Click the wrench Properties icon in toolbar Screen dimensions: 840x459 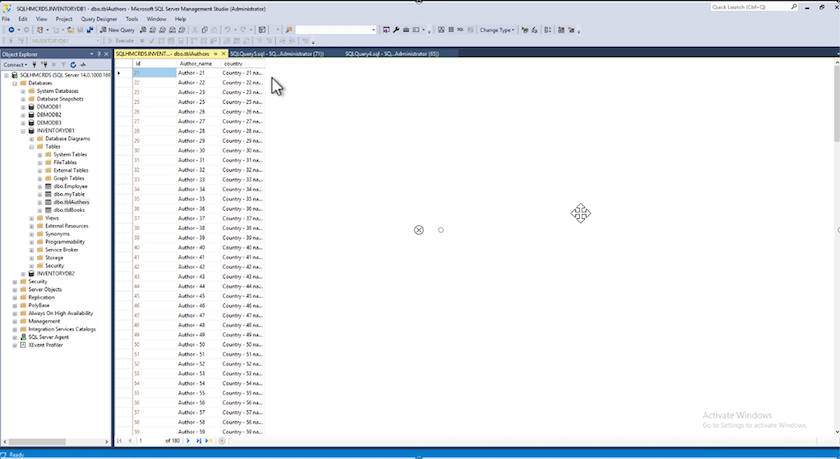pyautogui.click(x=396, y=30)
